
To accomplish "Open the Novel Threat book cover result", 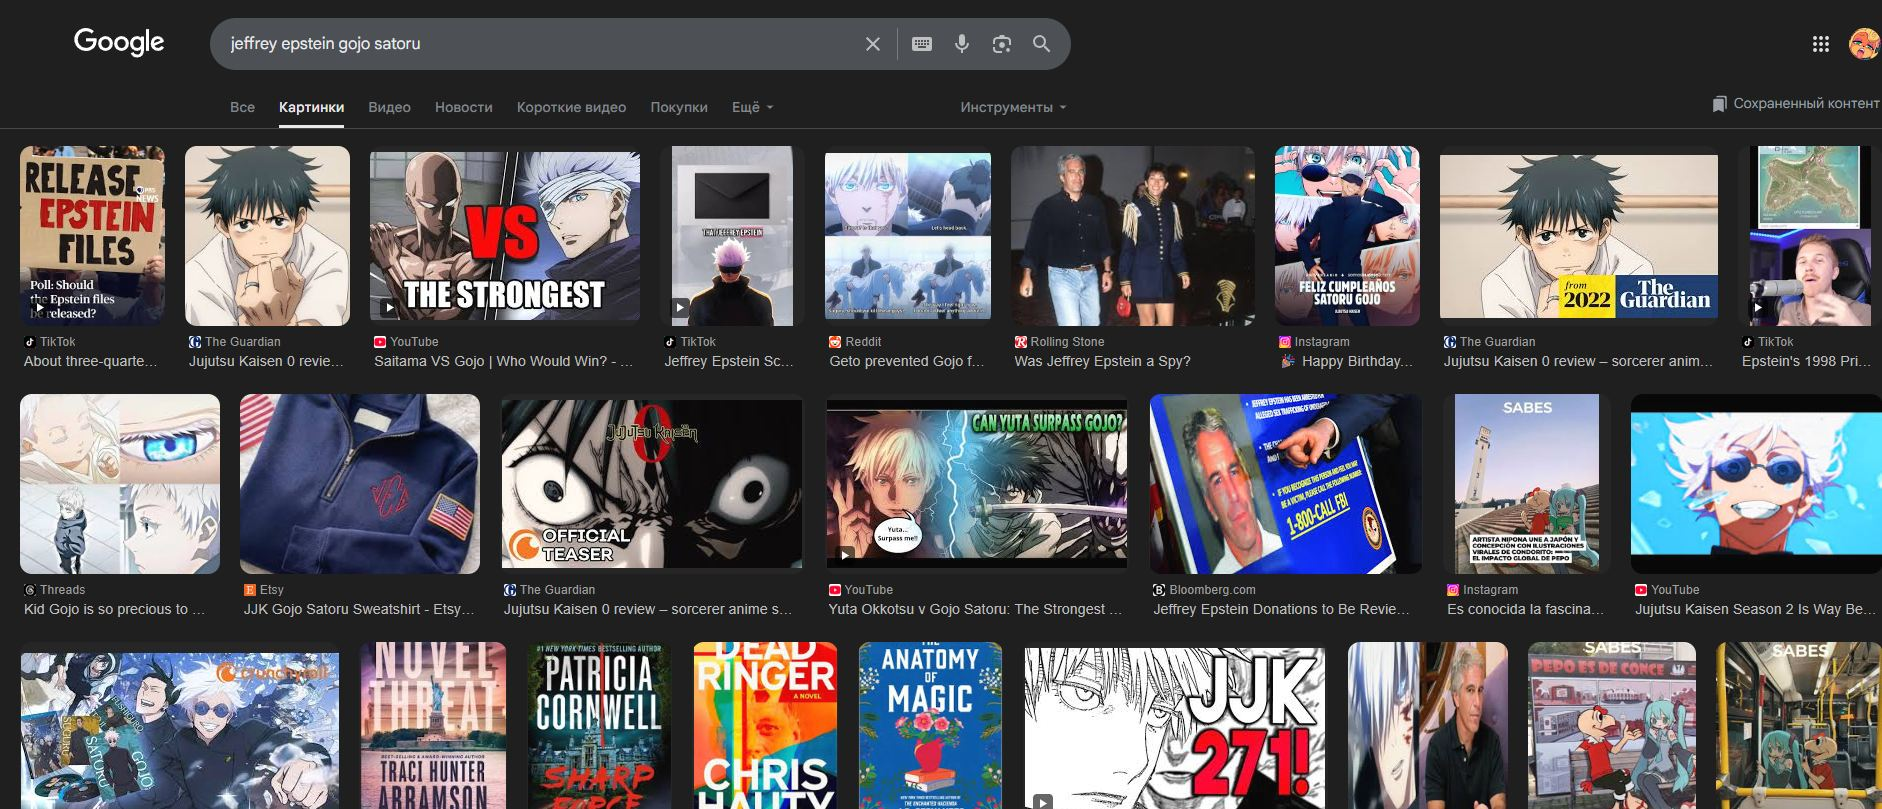I will click(x=433, y=726).
